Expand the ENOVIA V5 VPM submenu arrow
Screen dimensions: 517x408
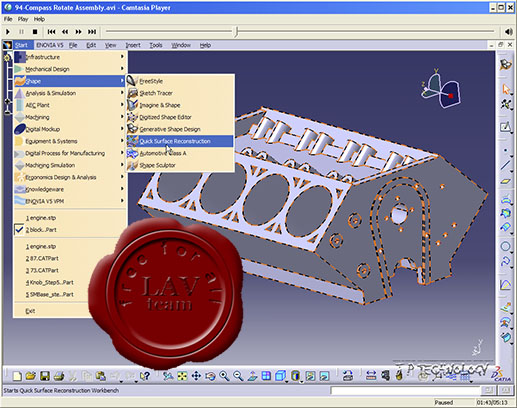click(x=122, y=201)
